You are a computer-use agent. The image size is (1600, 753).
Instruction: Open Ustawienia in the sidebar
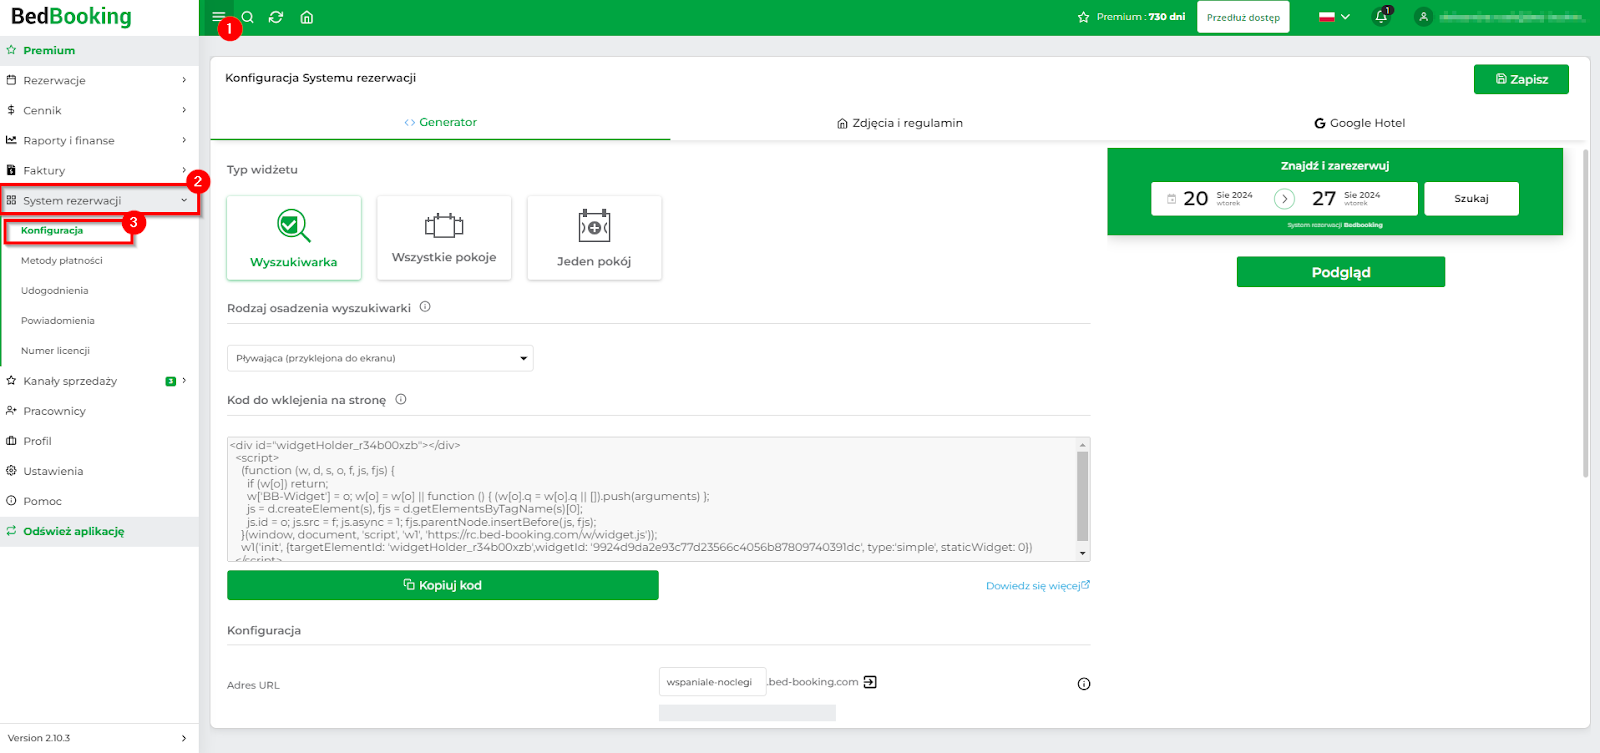coord(99,471)
